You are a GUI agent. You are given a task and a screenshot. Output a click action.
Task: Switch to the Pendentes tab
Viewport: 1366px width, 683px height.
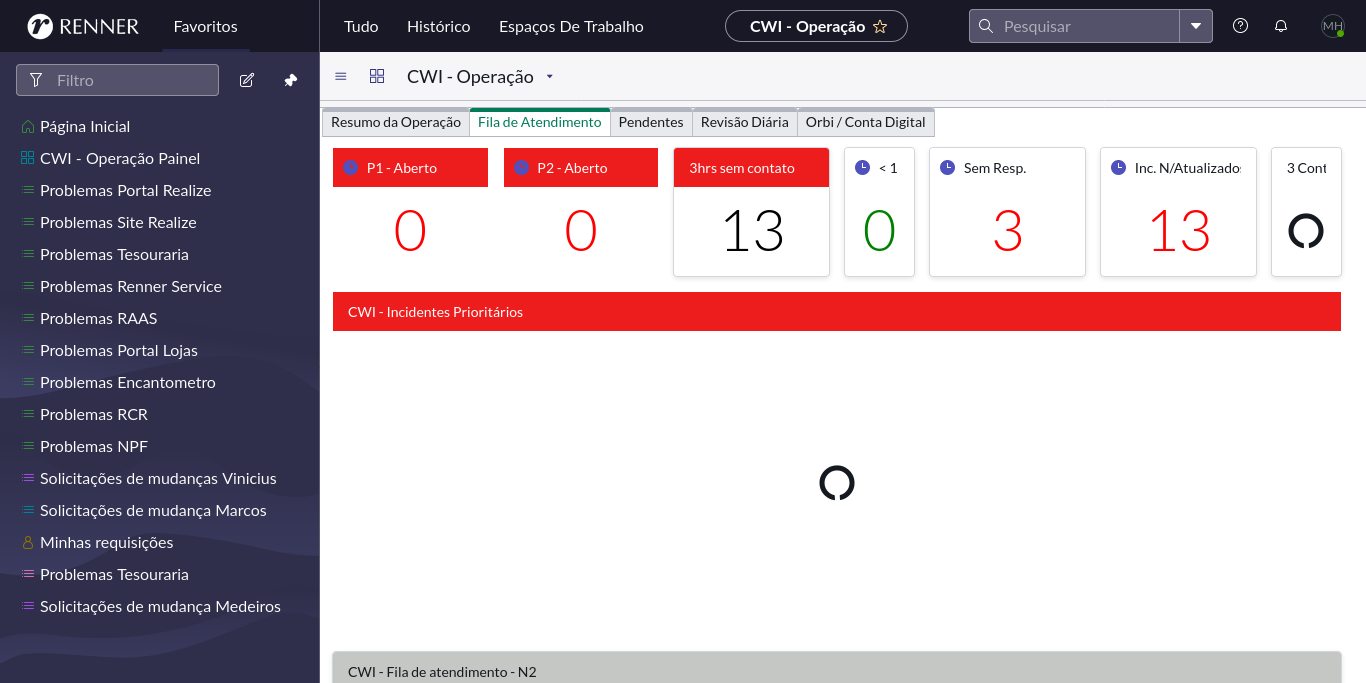651,122
